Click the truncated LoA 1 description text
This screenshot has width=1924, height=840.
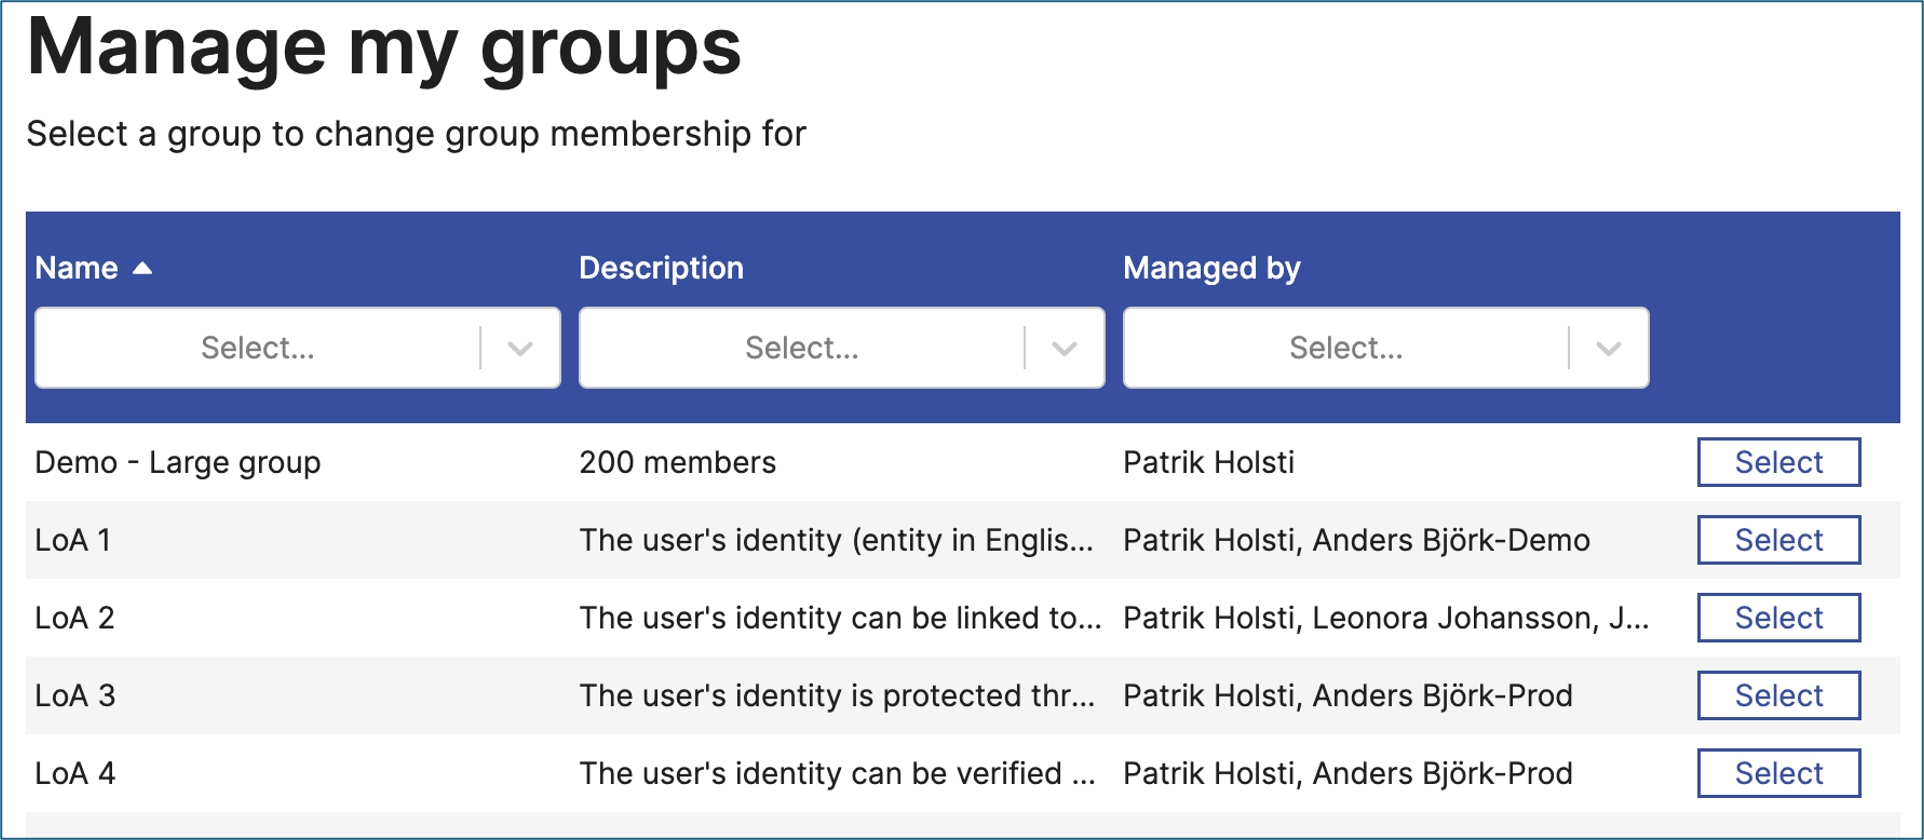(x=836, y=540)
